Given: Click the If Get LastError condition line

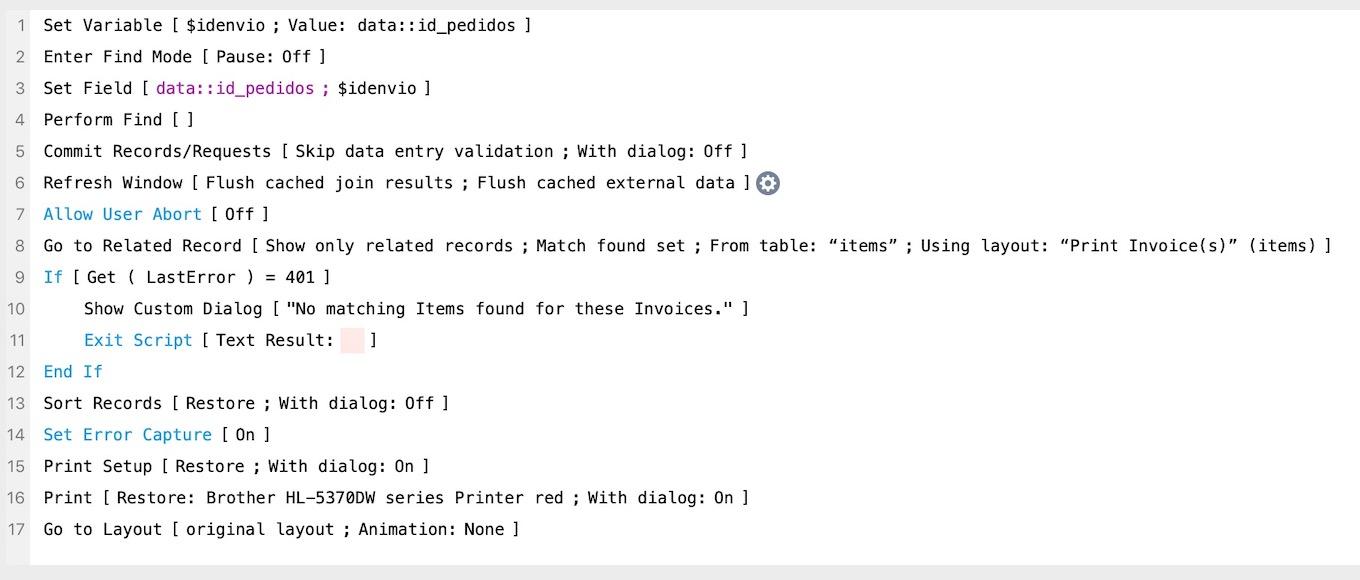Looking at the screenshot, I should pyautogui.click(x=186, y=277).
